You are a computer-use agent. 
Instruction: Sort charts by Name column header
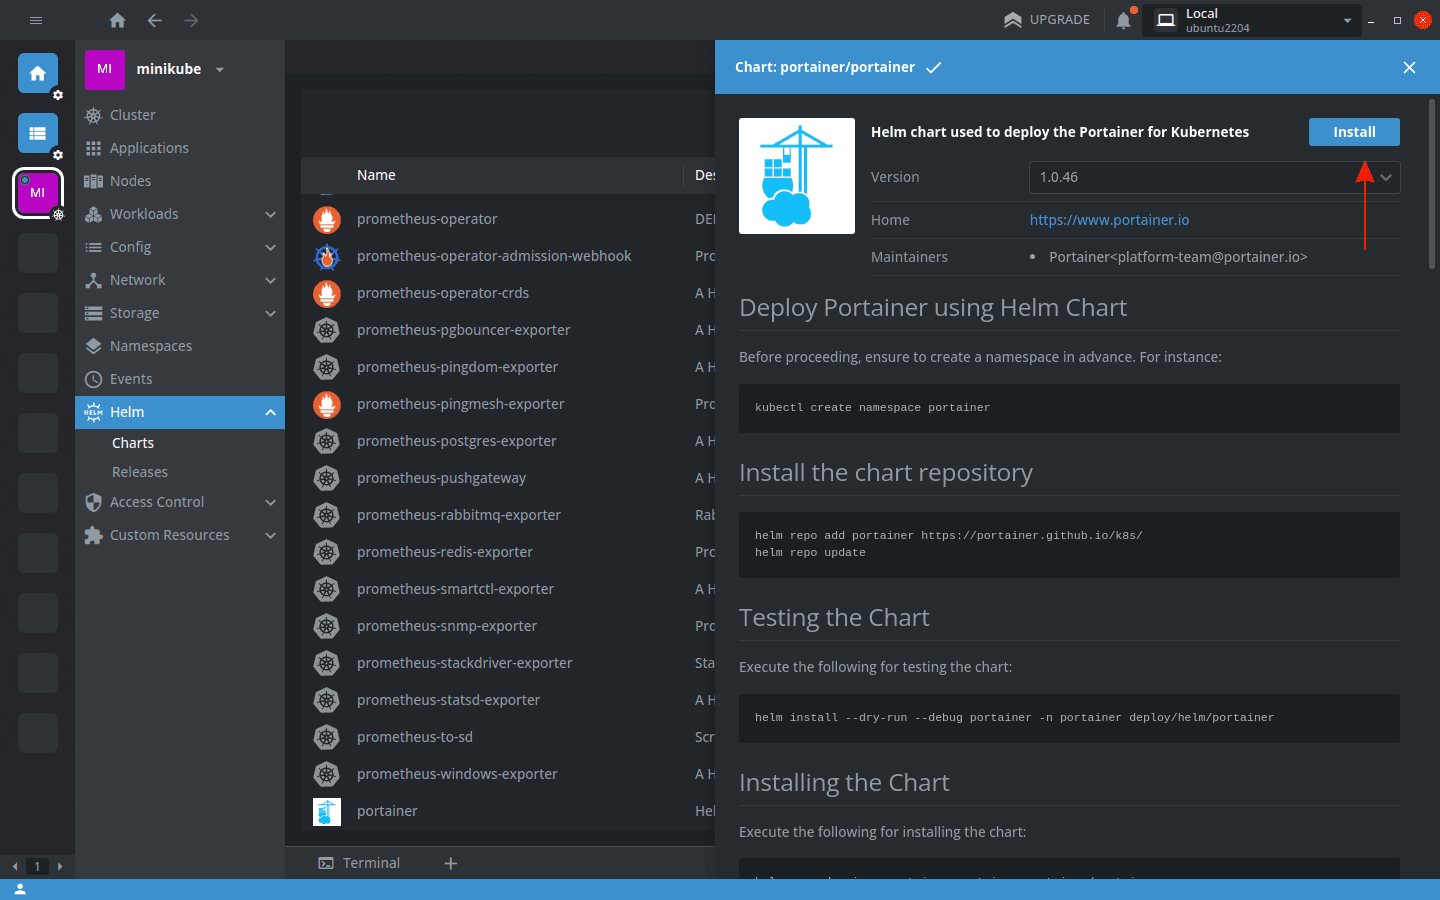[x=376, y=175]
